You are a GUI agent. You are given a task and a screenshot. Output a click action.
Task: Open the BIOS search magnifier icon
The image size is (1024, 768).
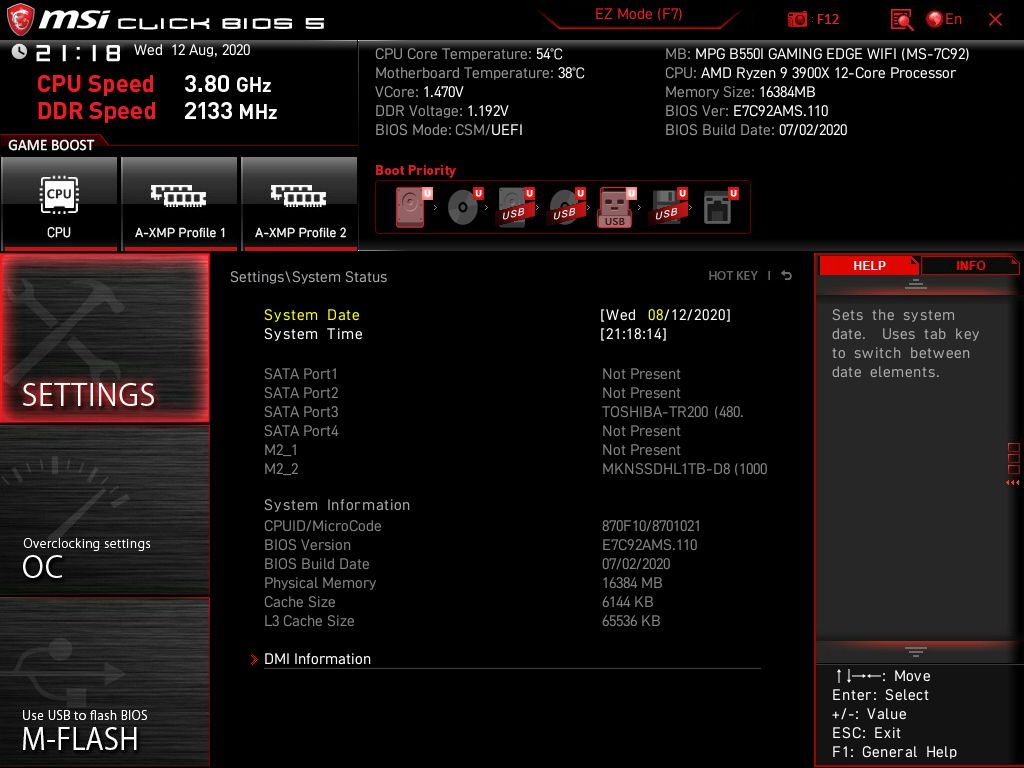(x=902, y=20)
